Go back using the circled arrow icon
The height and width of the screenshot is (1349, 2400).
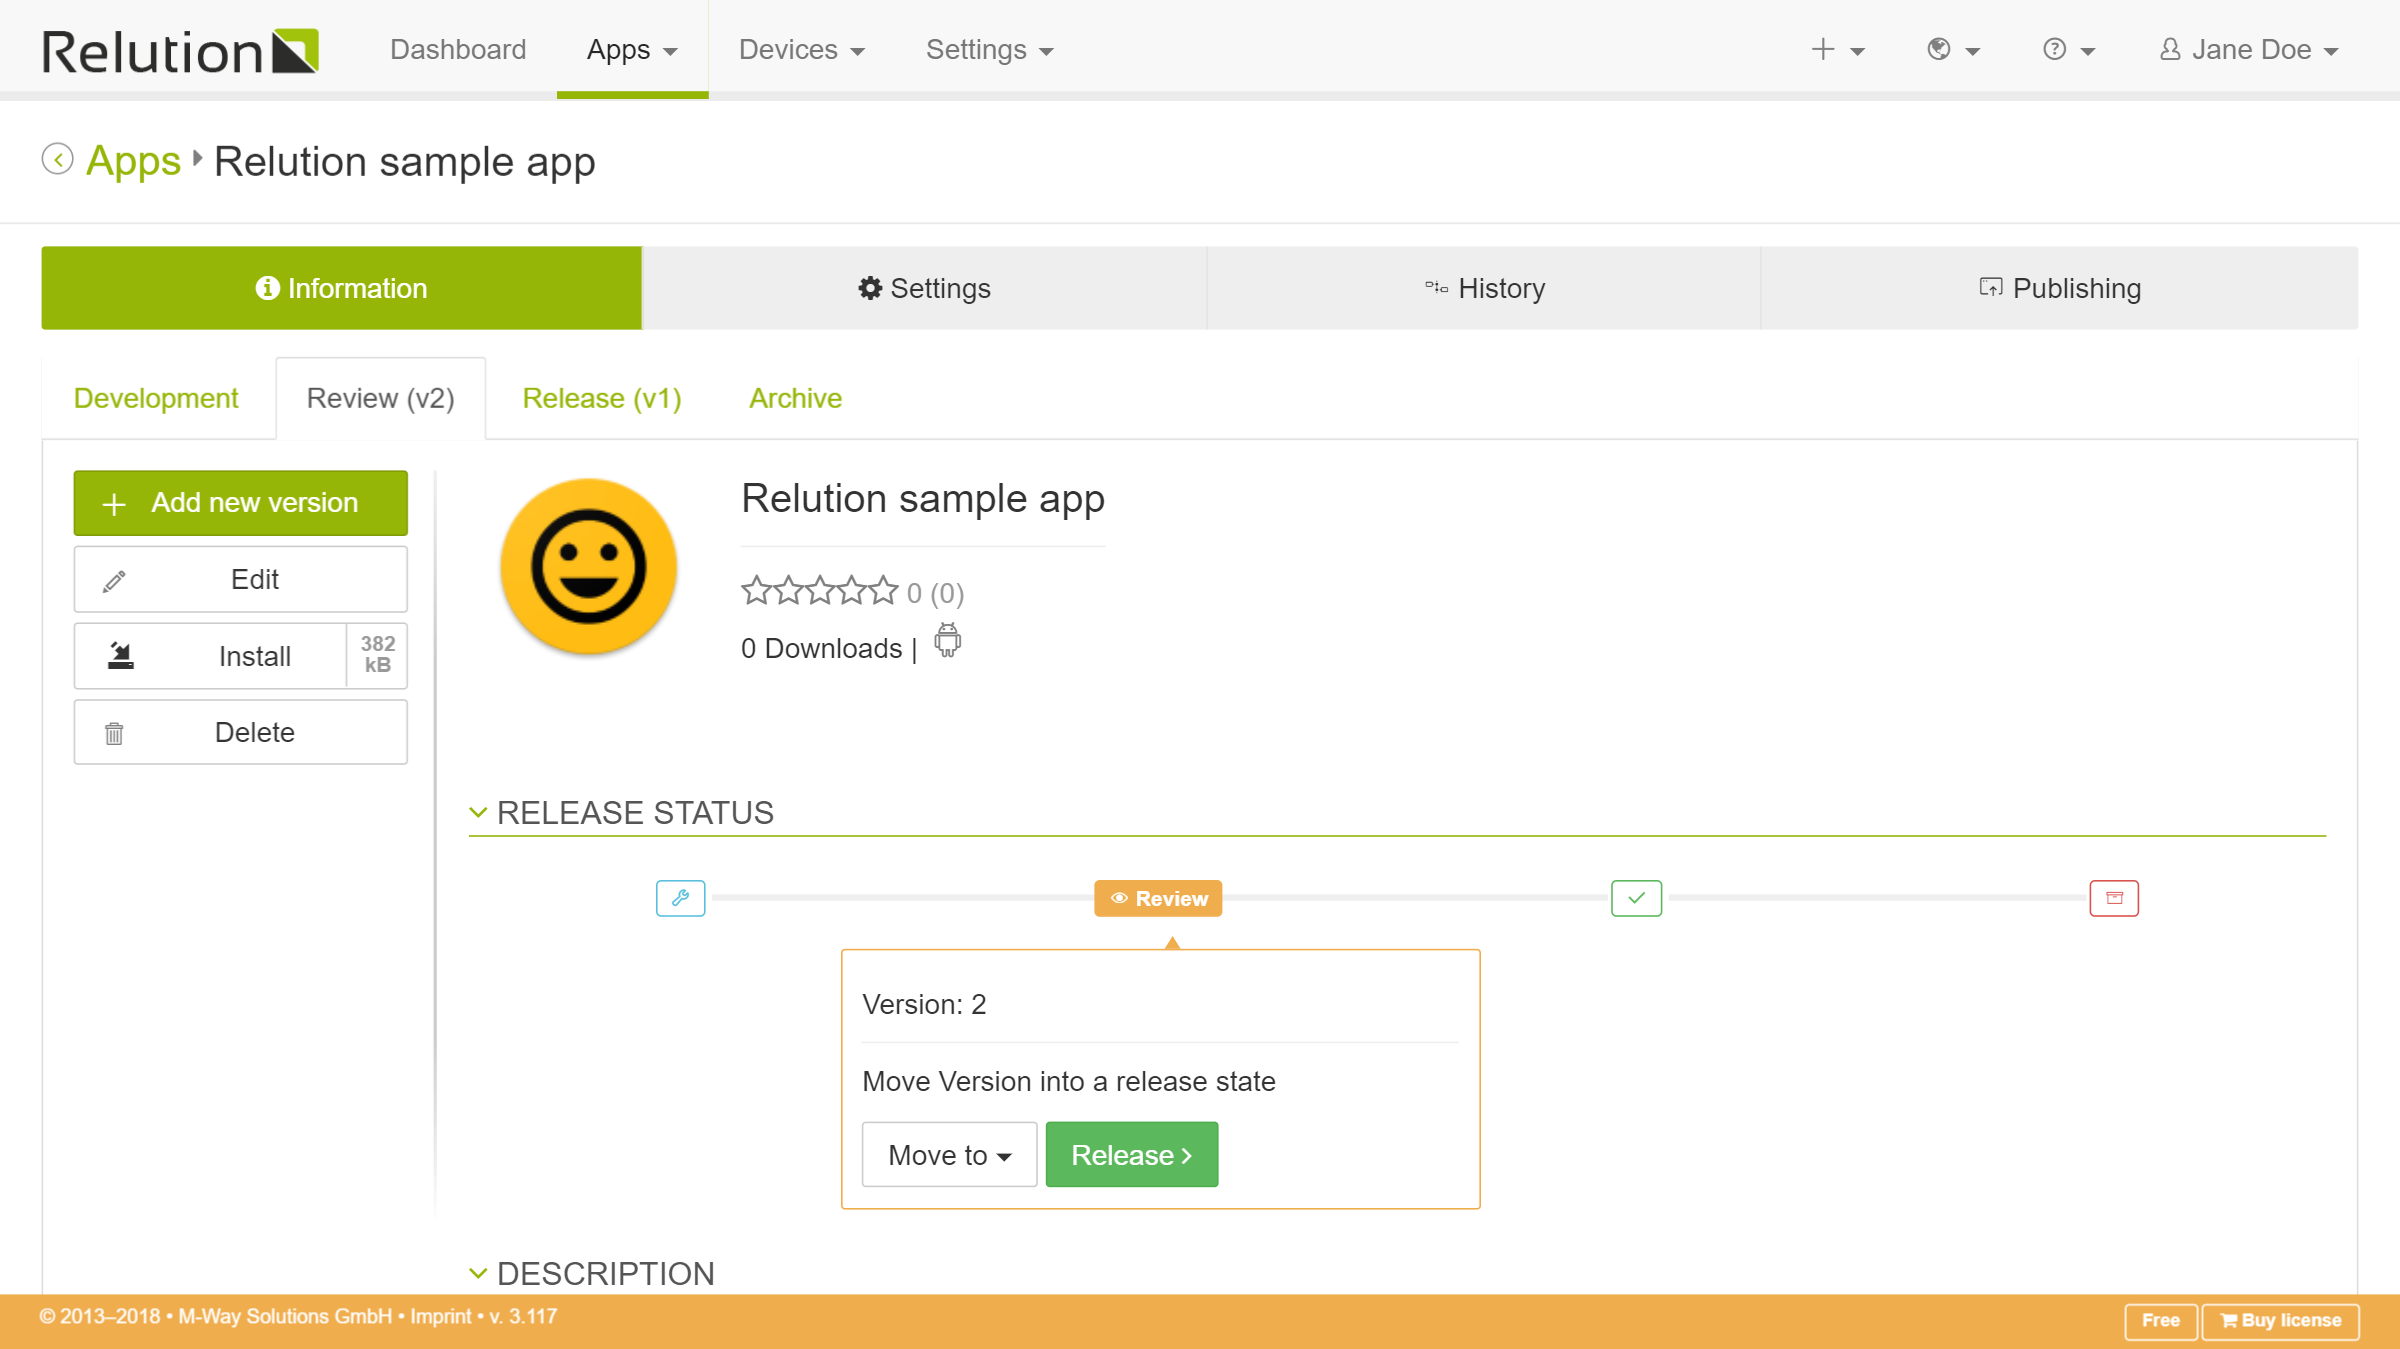58,160
